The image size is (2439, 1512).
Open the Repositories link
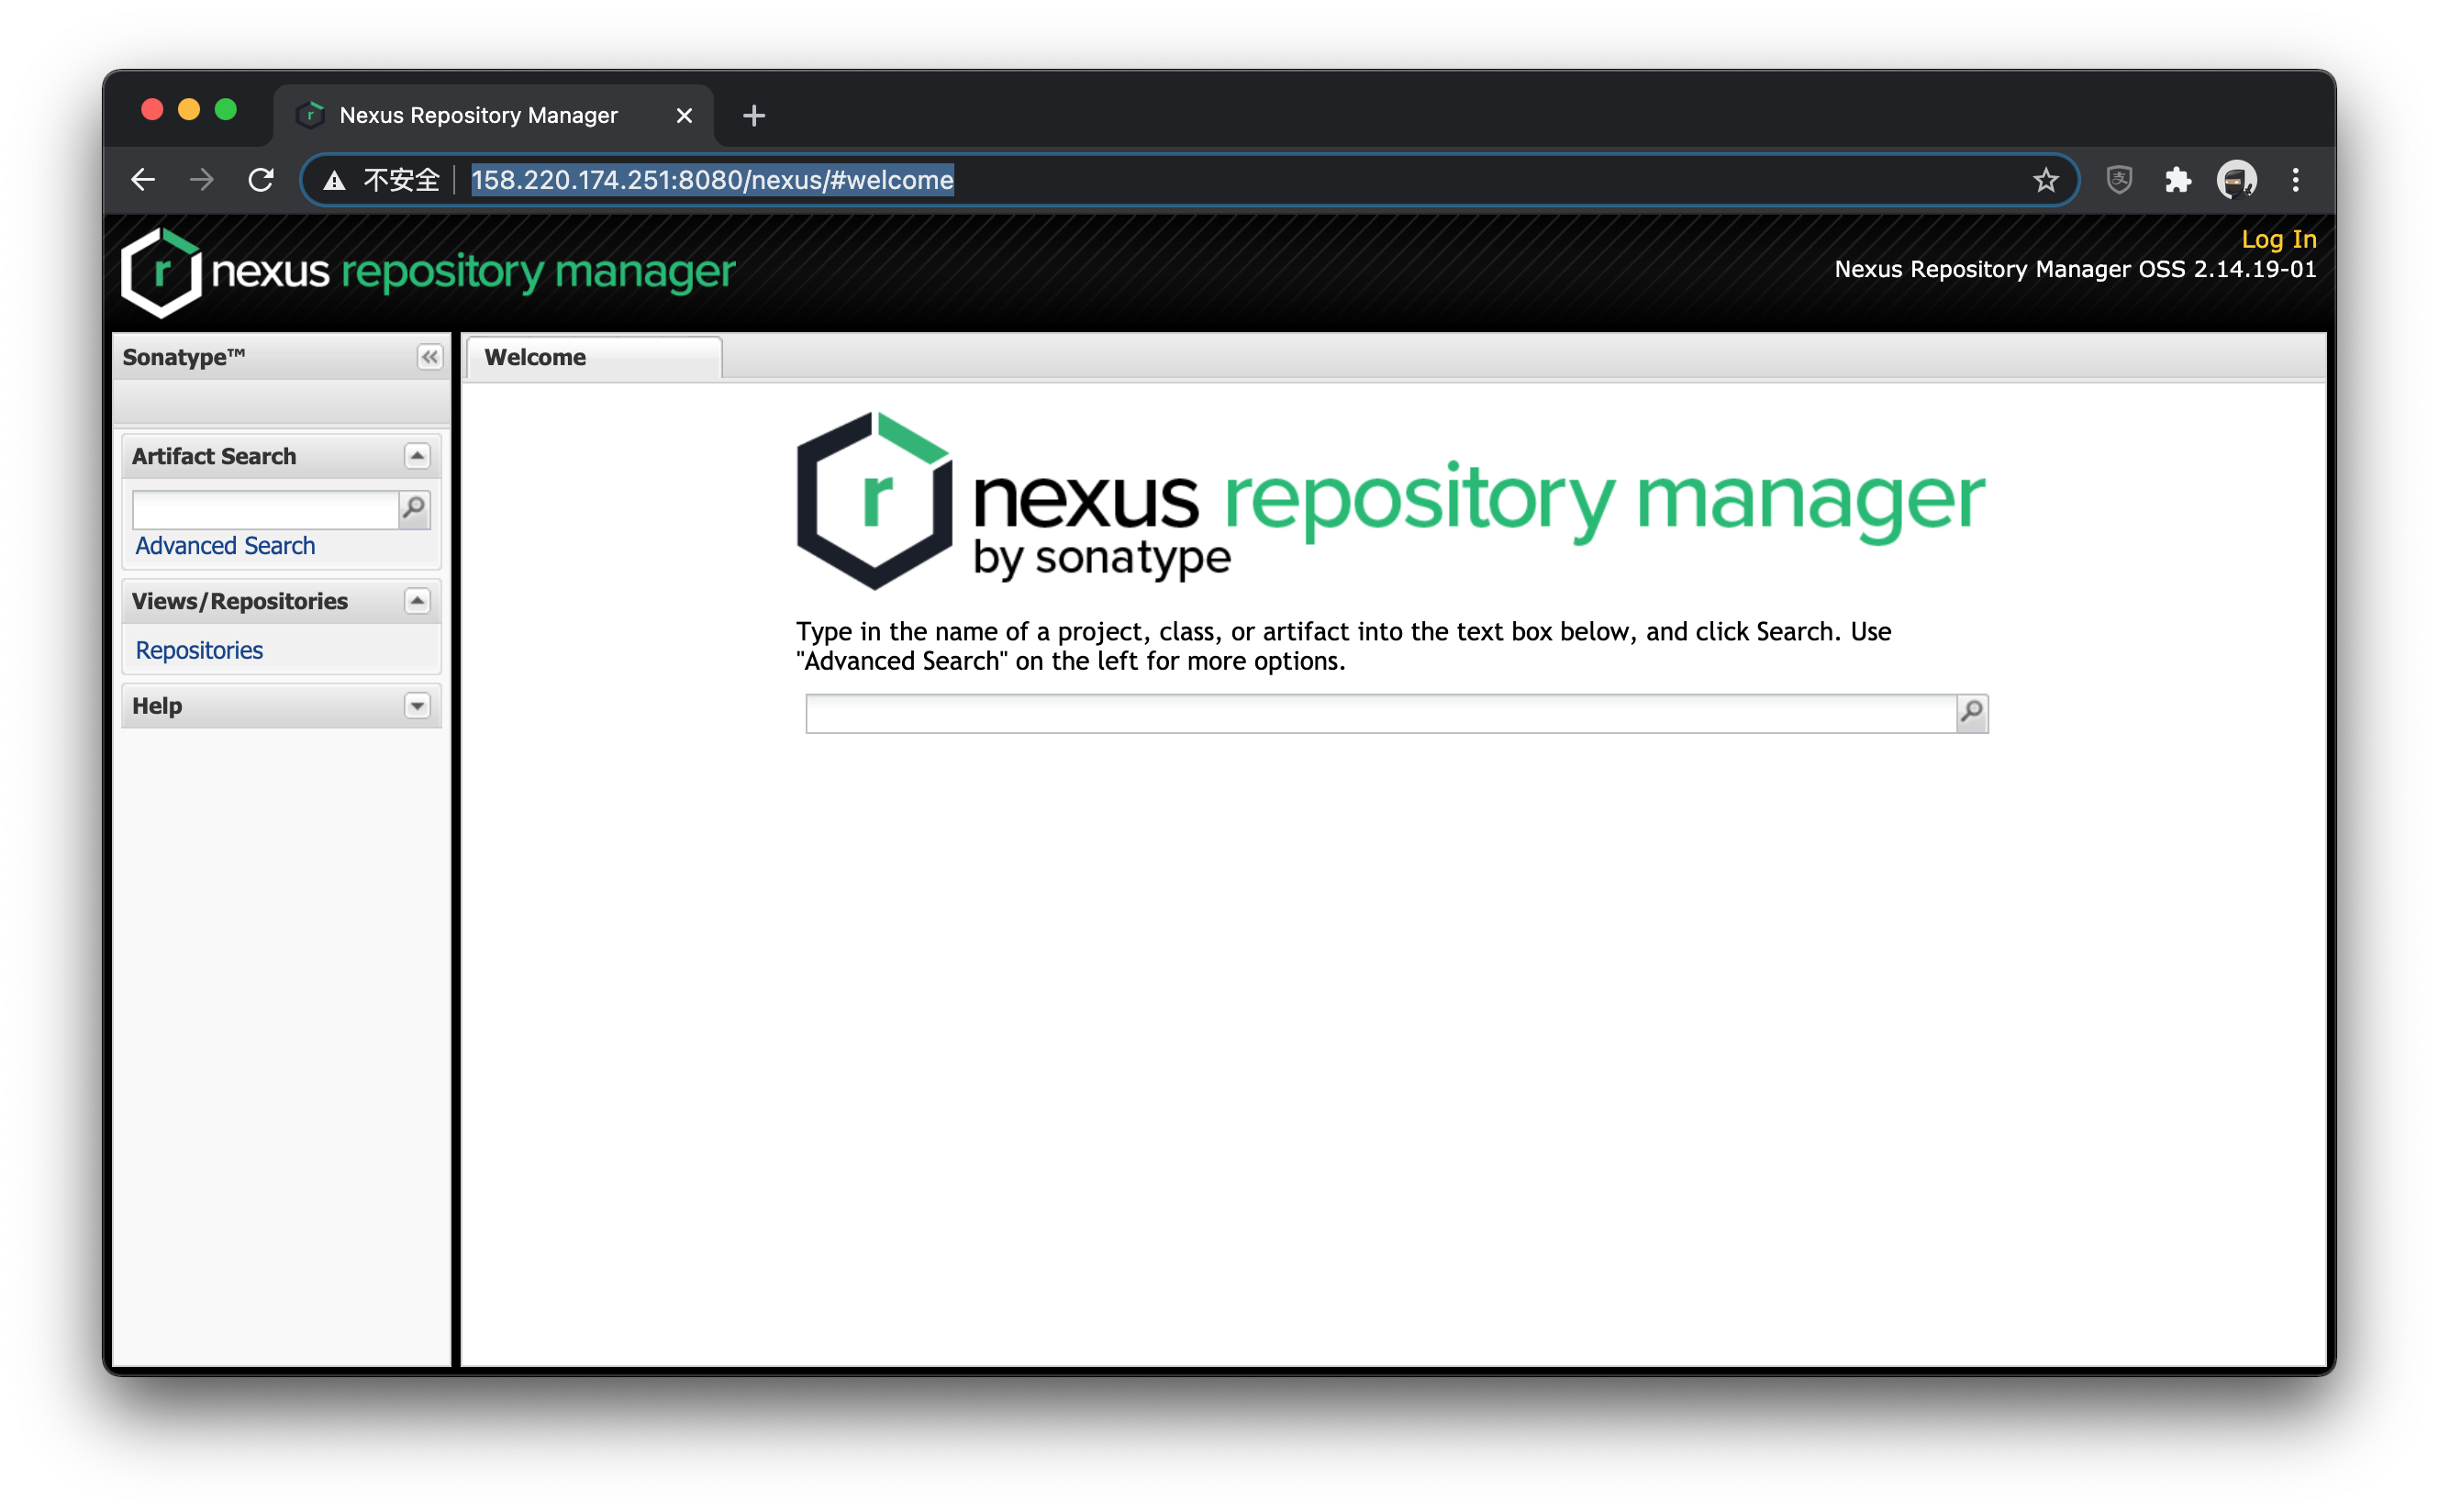[x=199, y=650]
